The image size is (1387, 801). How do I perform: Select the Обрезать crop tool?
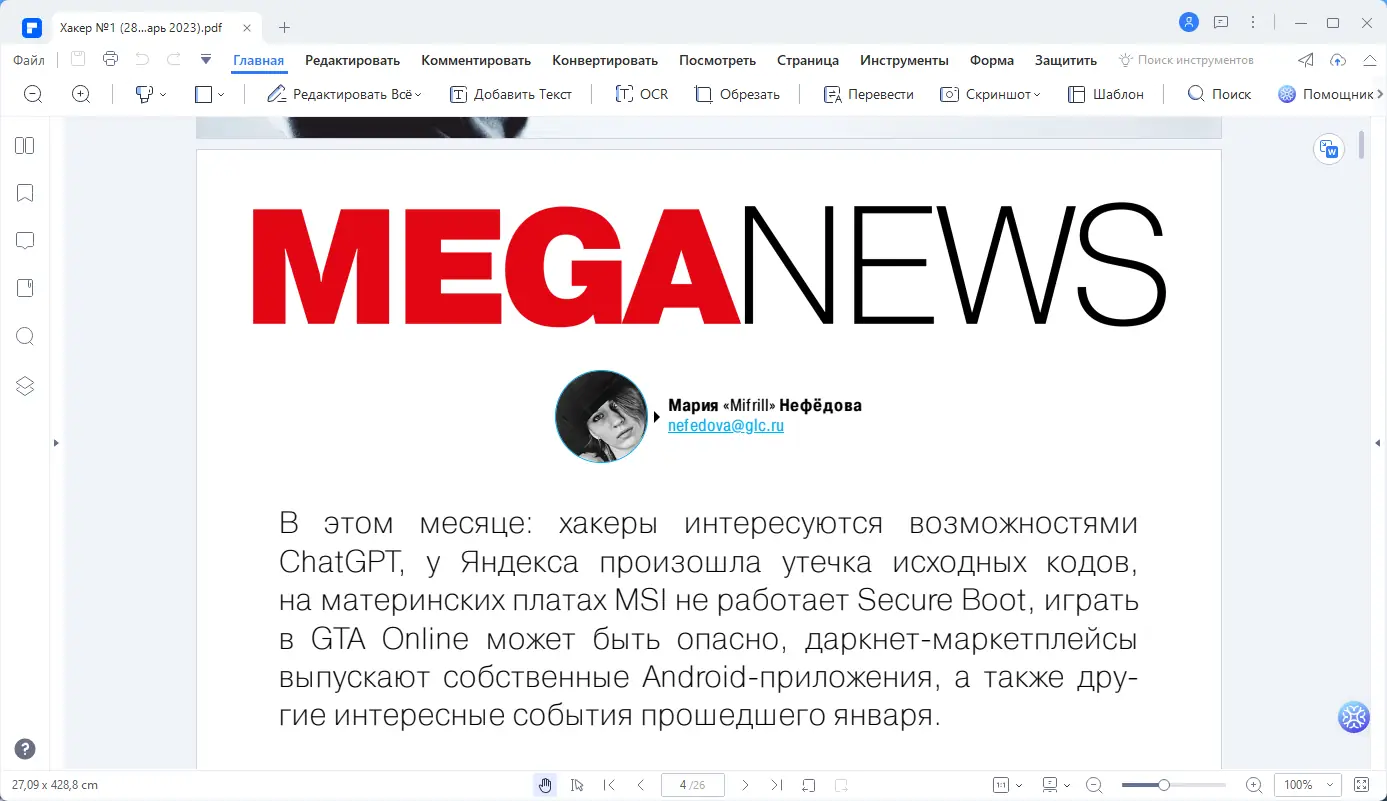click(738, 93)
